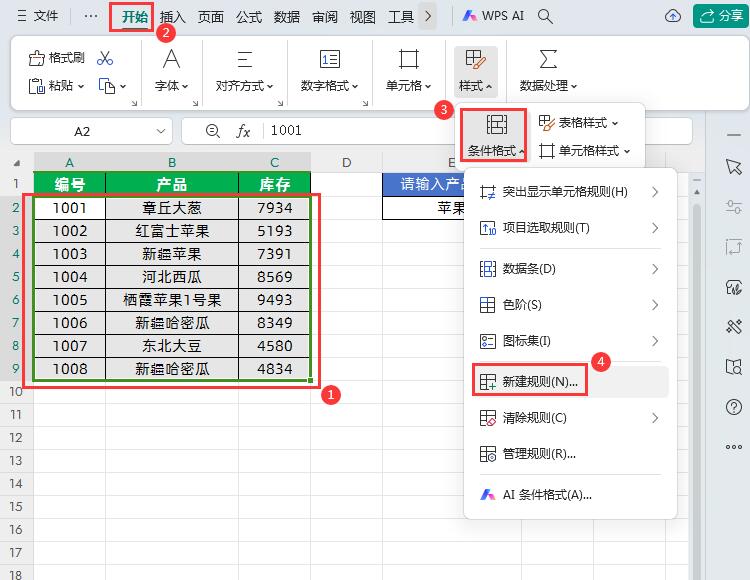Screen dimensions: 750x580
Task: Open the Number Format (数字格式) group
Action: (329, 71)
